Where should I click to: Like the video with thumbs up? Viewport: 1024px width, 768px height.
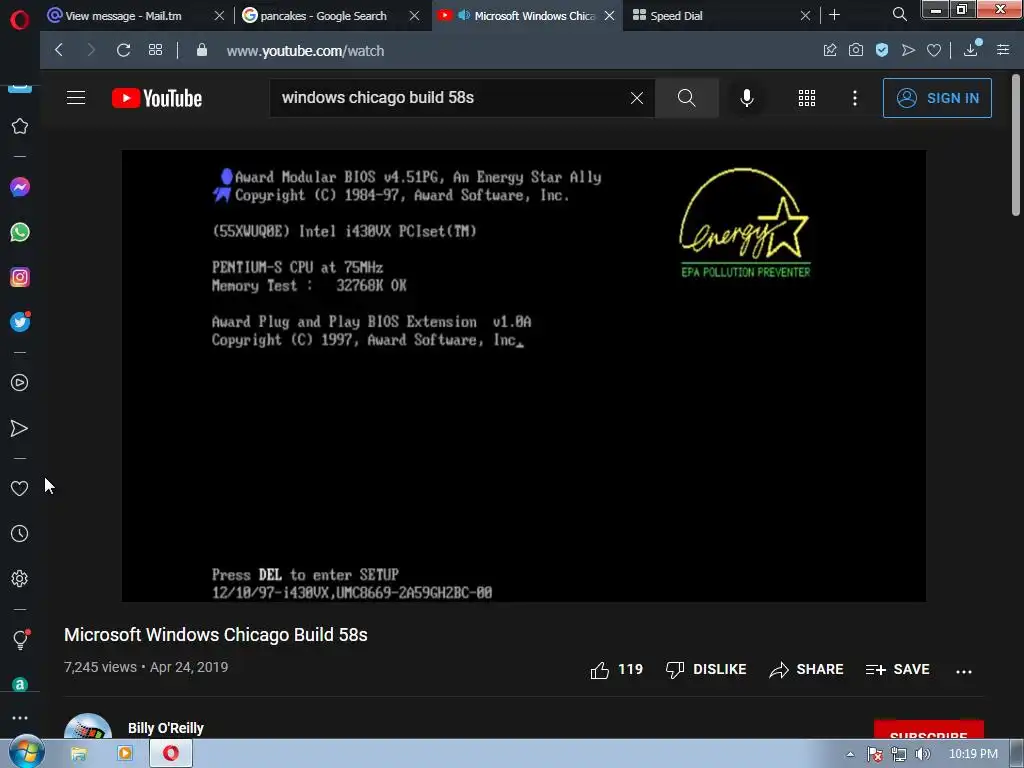coord(616,669)
